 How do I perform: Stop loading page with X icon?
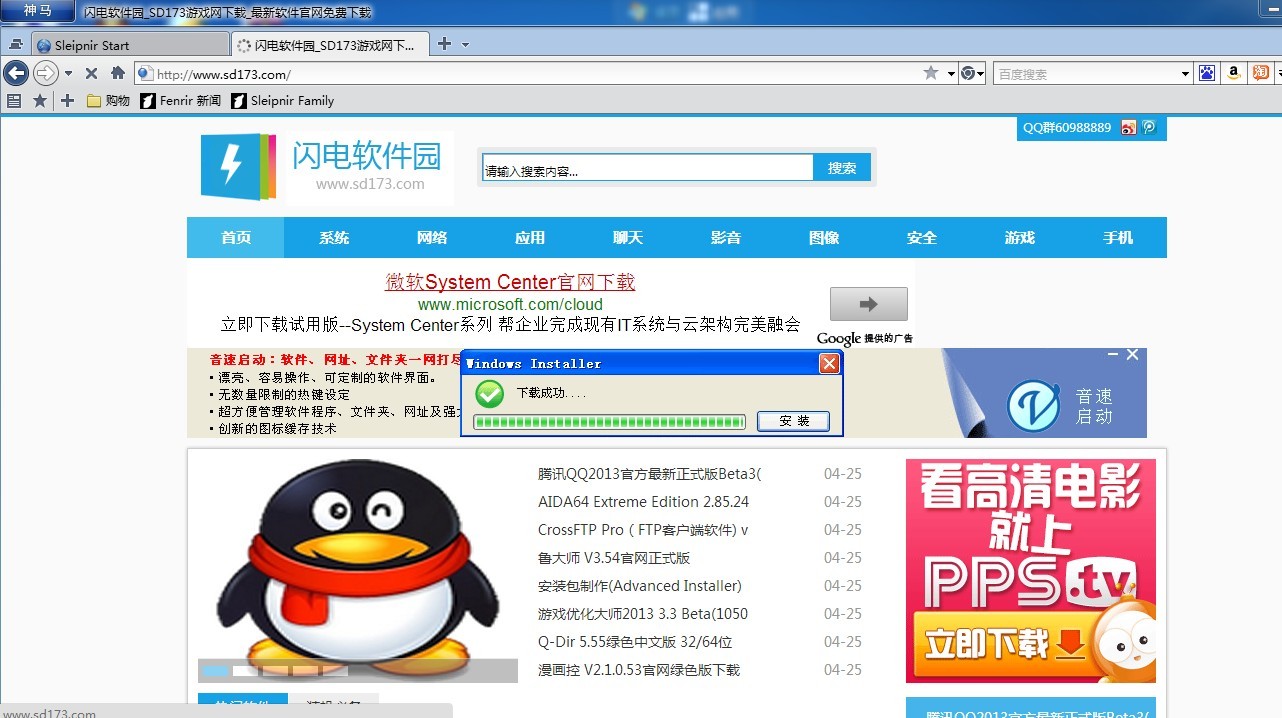tap(91, 73)
